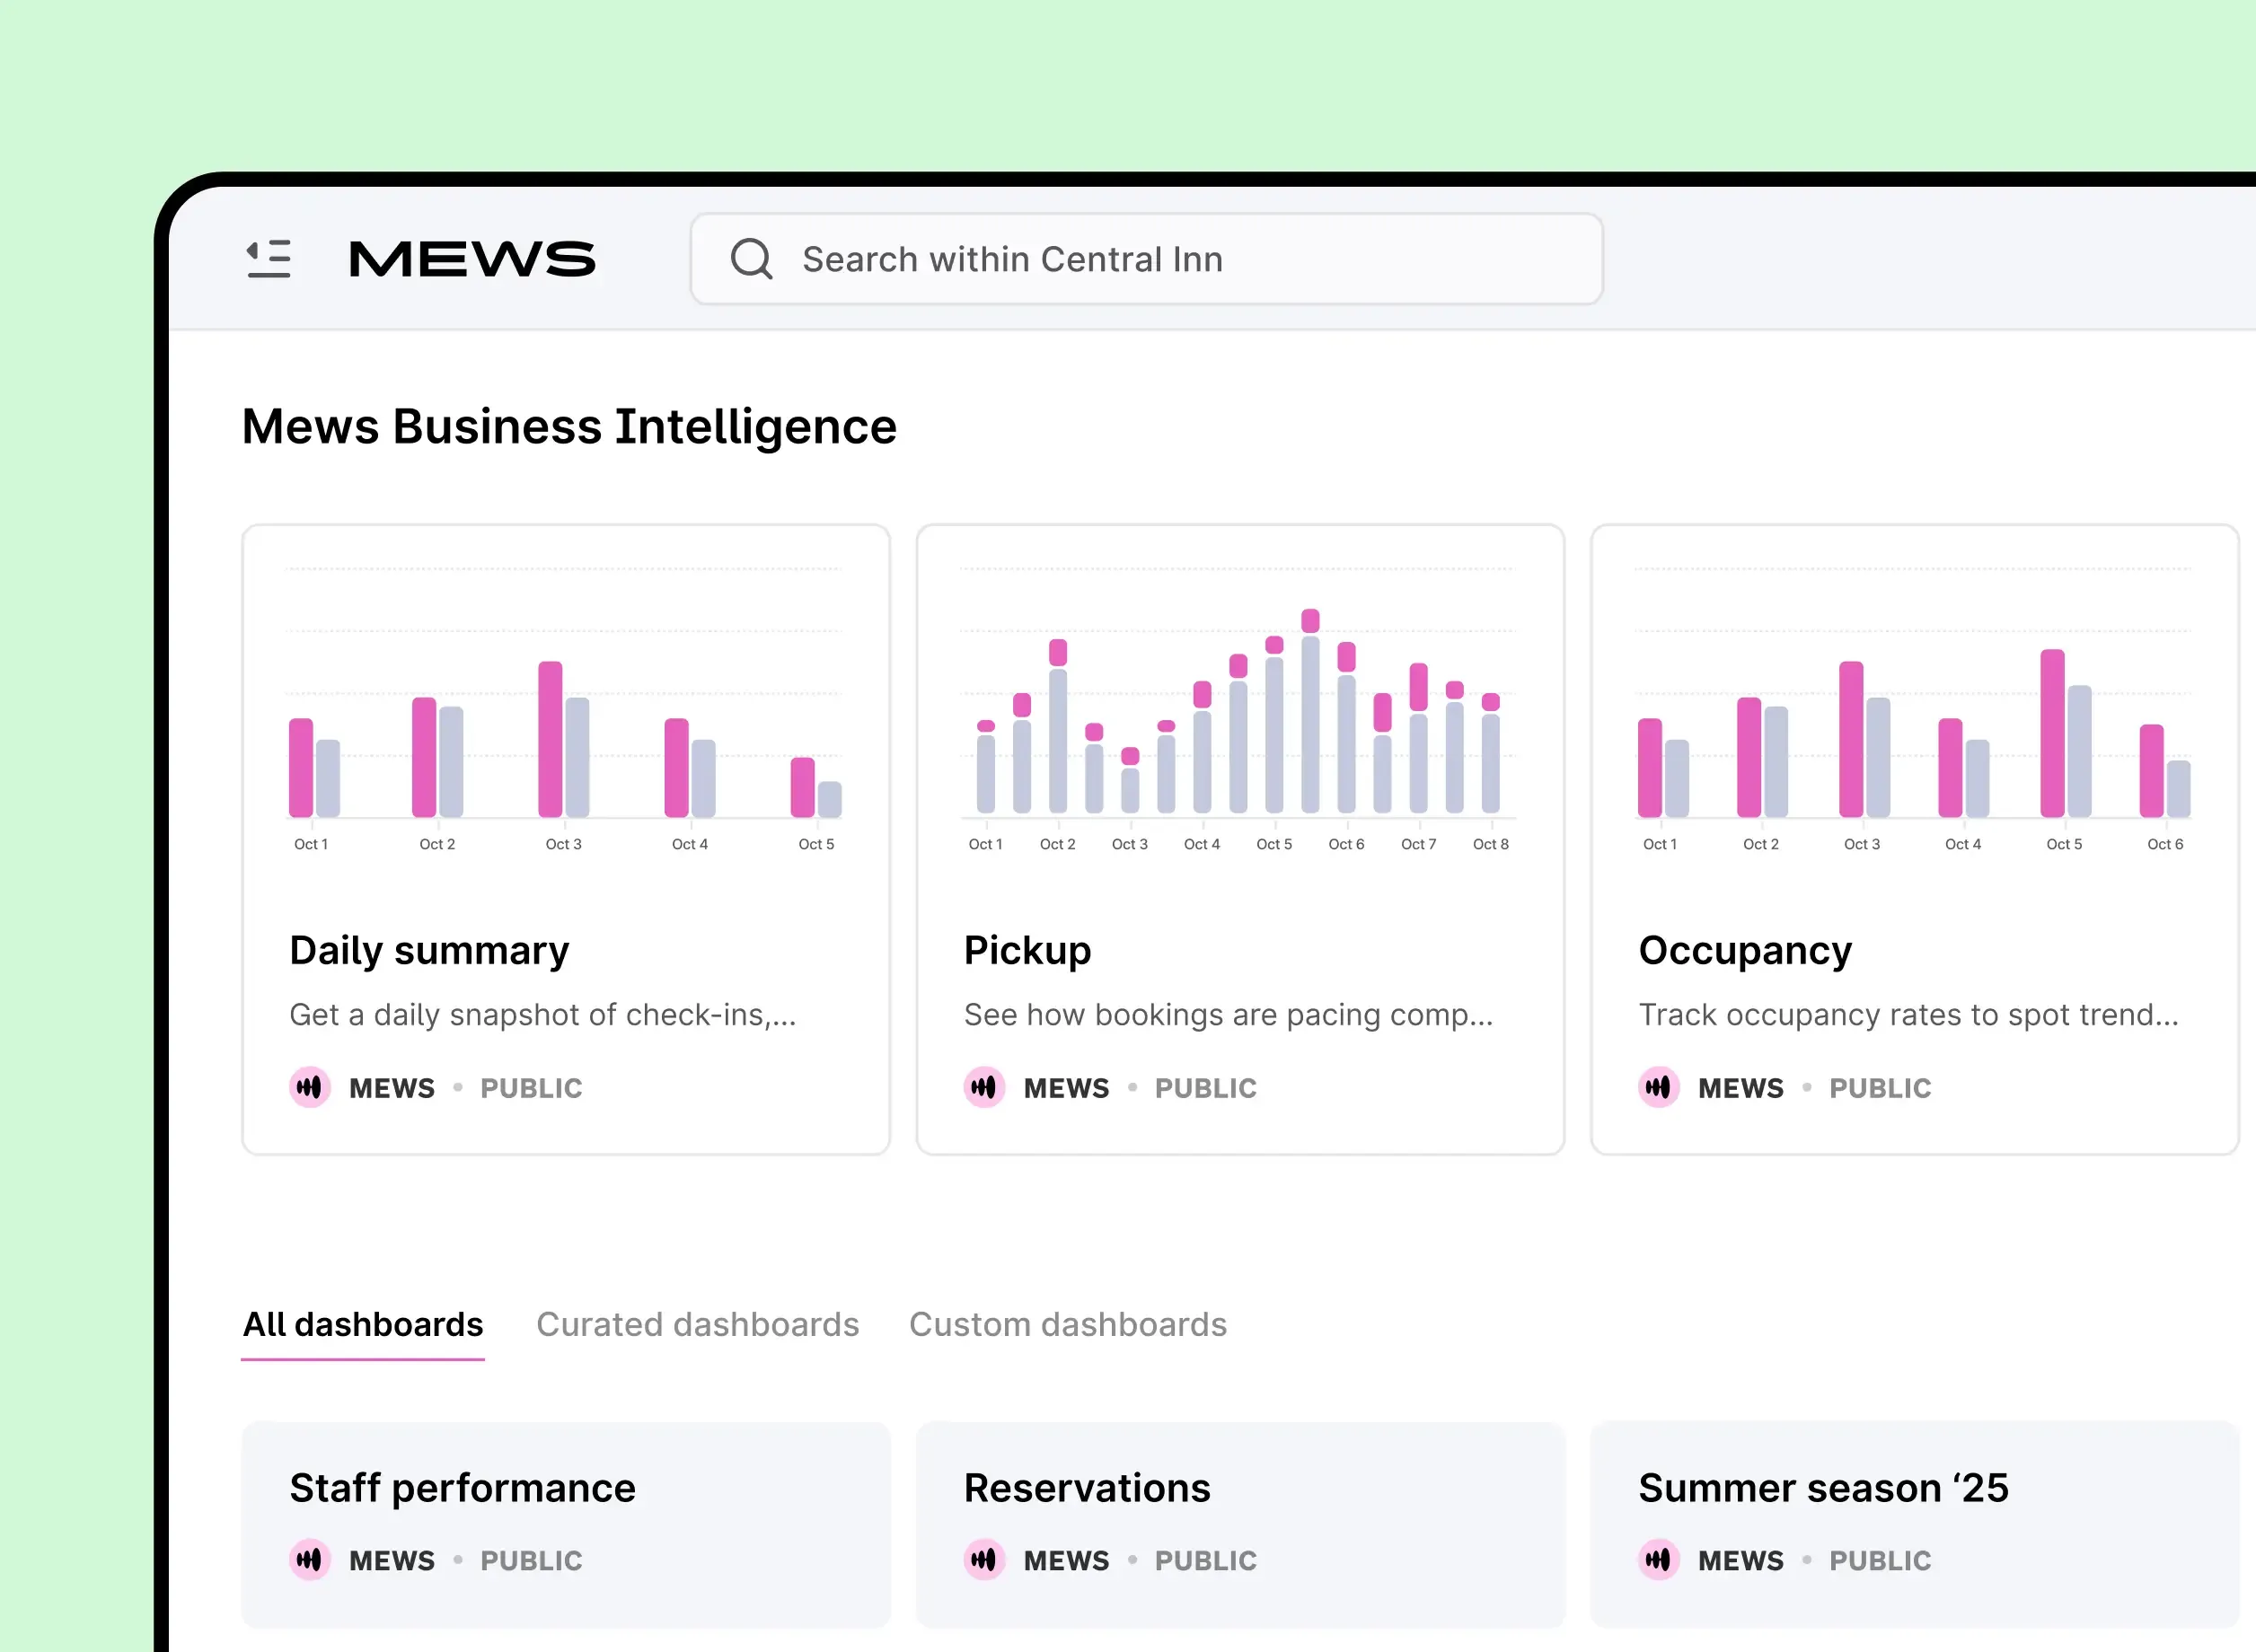This screenshot has width=2256, height=1652.
Task: Click the search field within Central Inn
Action: tap(1100, 259)
